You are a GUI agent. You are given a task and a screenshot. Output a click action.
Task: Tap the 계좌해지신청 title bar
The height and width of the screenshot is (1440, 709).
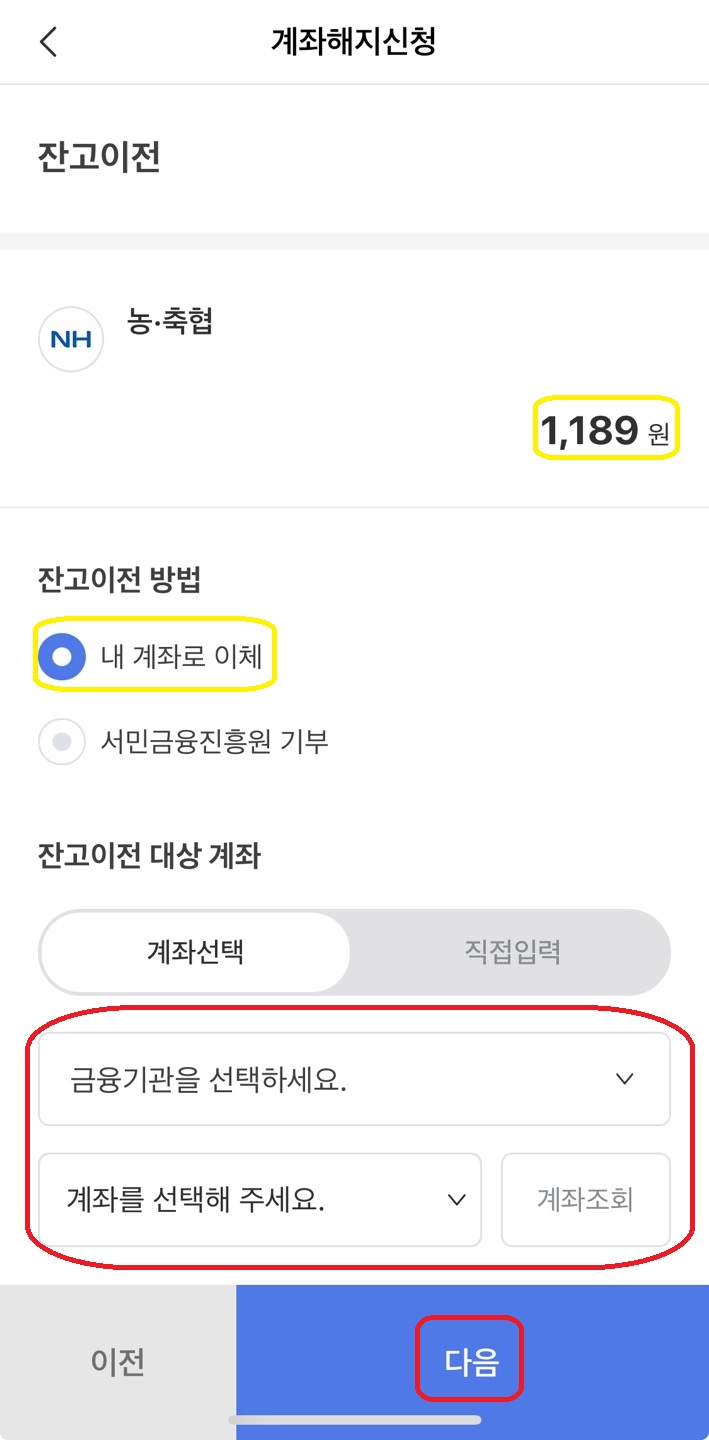pos(354,40)
